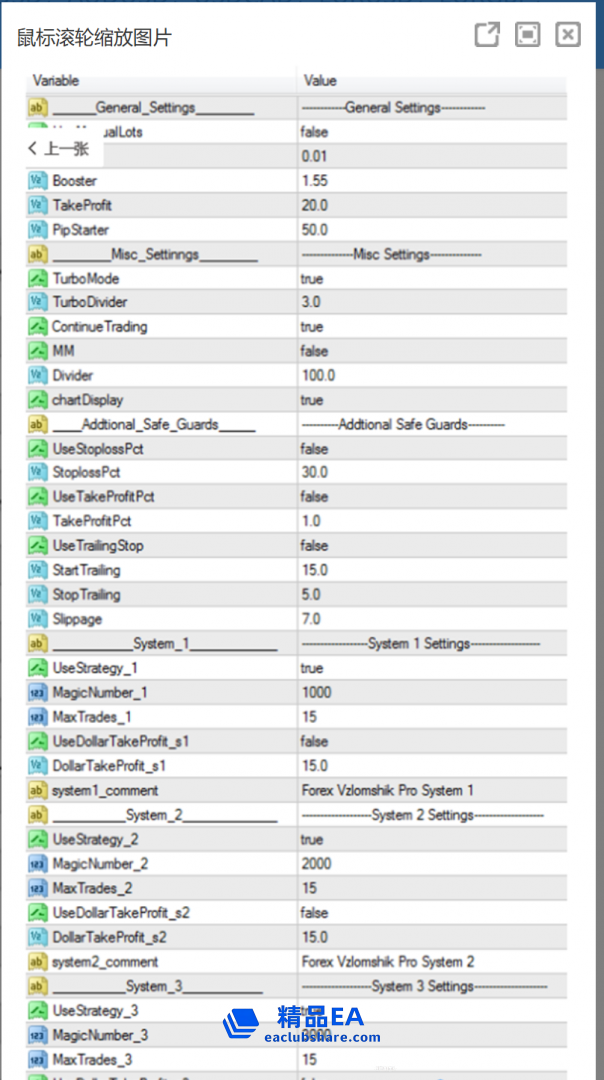Go back with the 上一张 button
Screen dimensions: 604x1080
(59, 149)
